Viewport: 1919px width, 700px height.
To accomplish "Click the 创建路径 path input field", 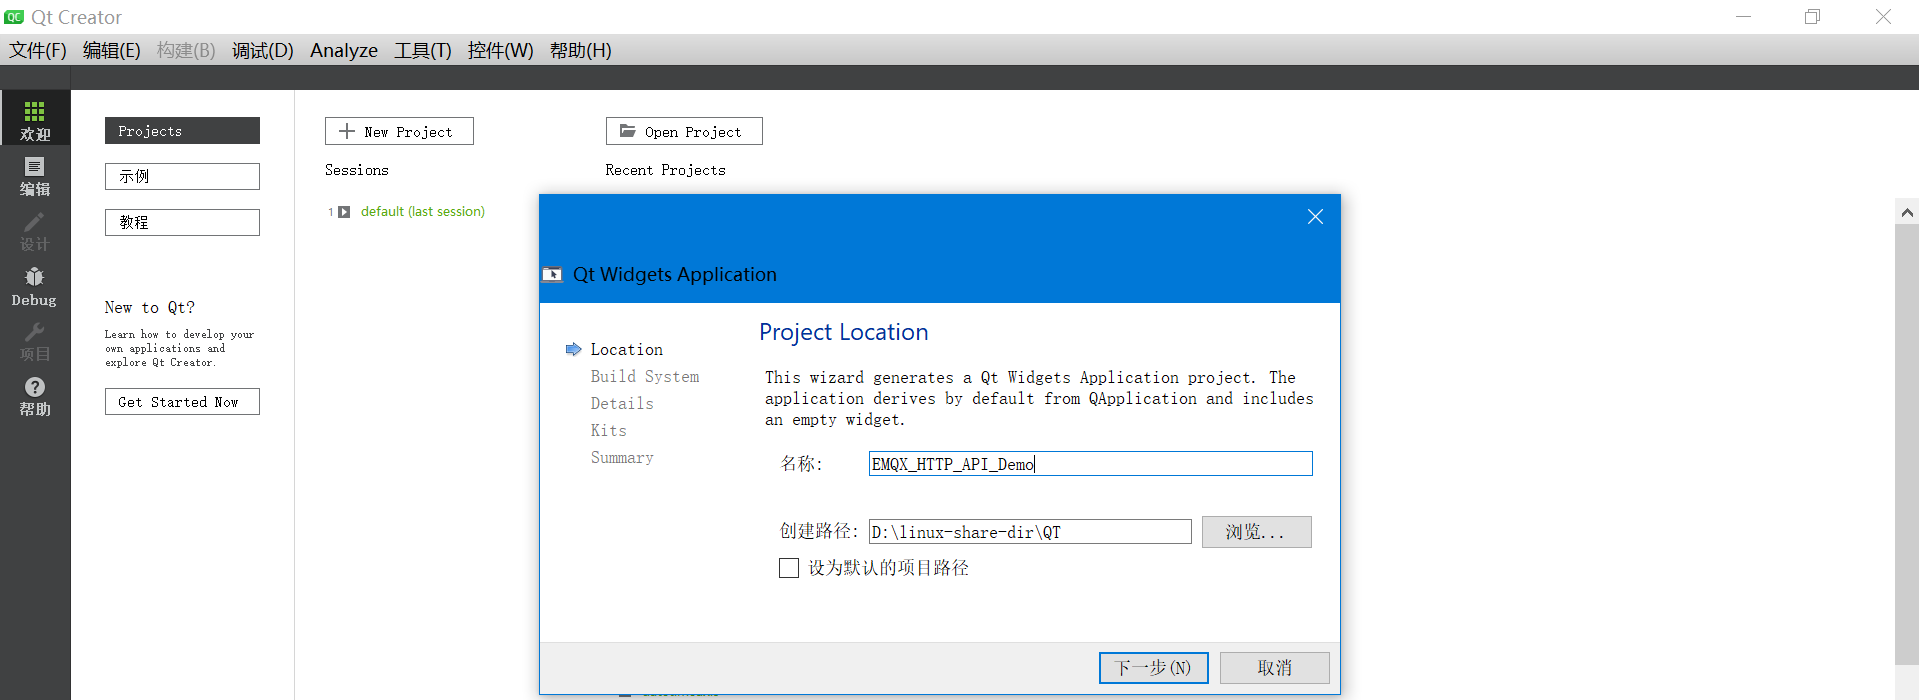I will (1030, 532).
